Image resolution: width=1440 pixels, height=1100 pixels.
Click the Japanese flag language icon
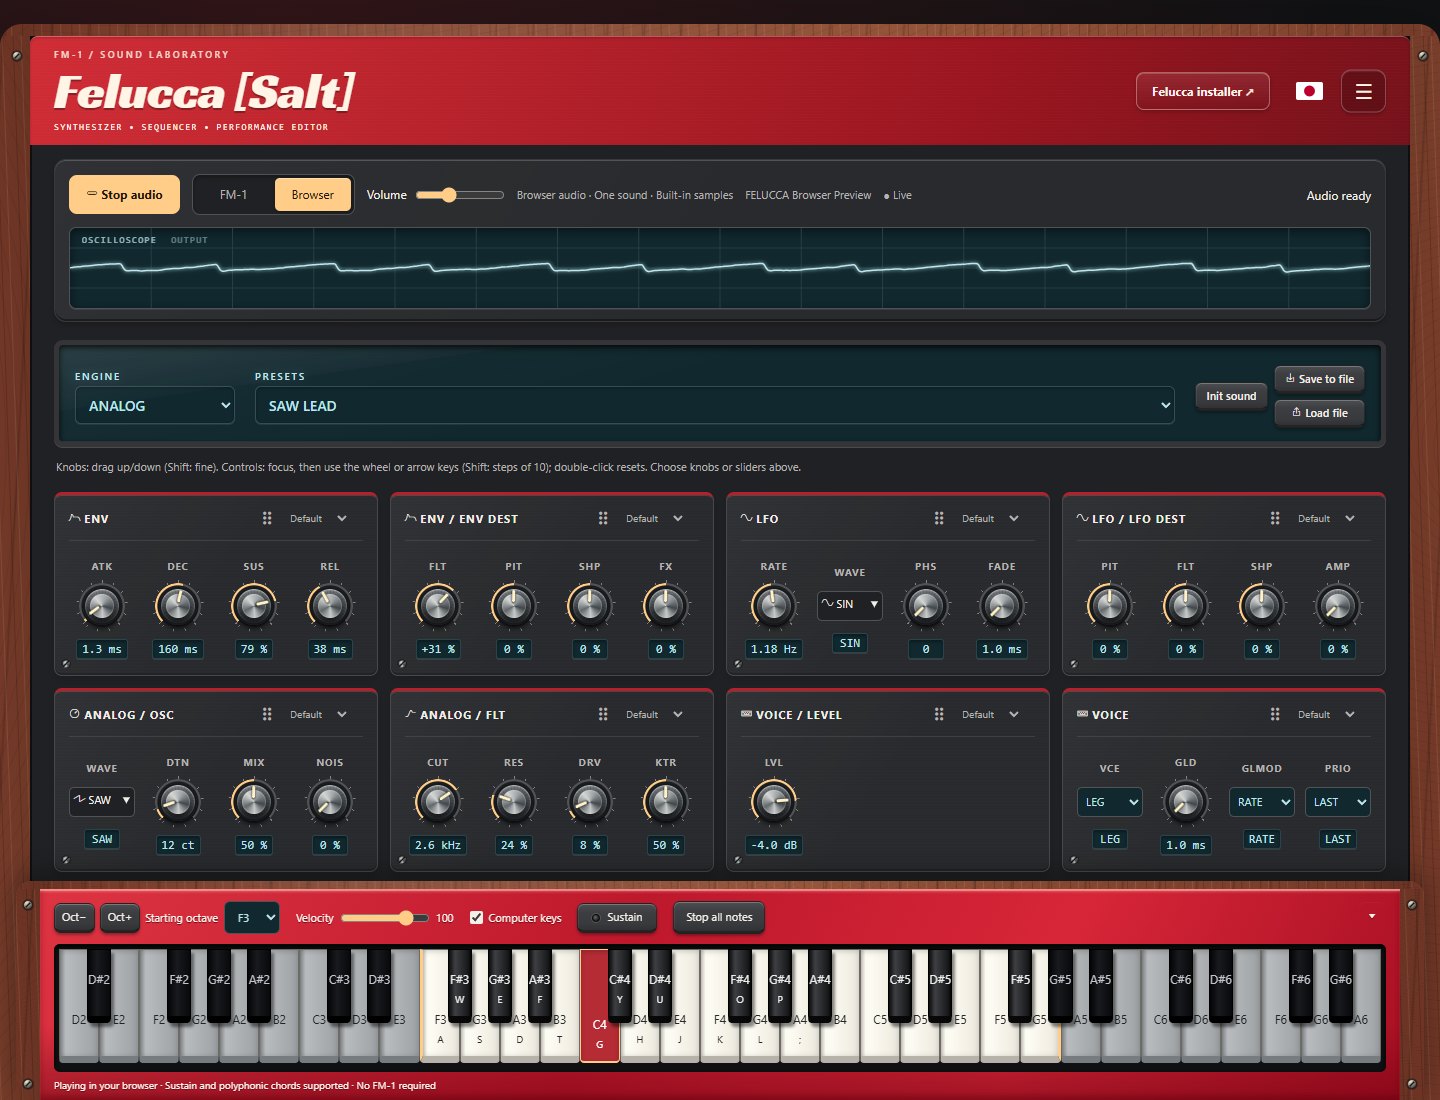pyautogui.click(x=1309, y=91)
